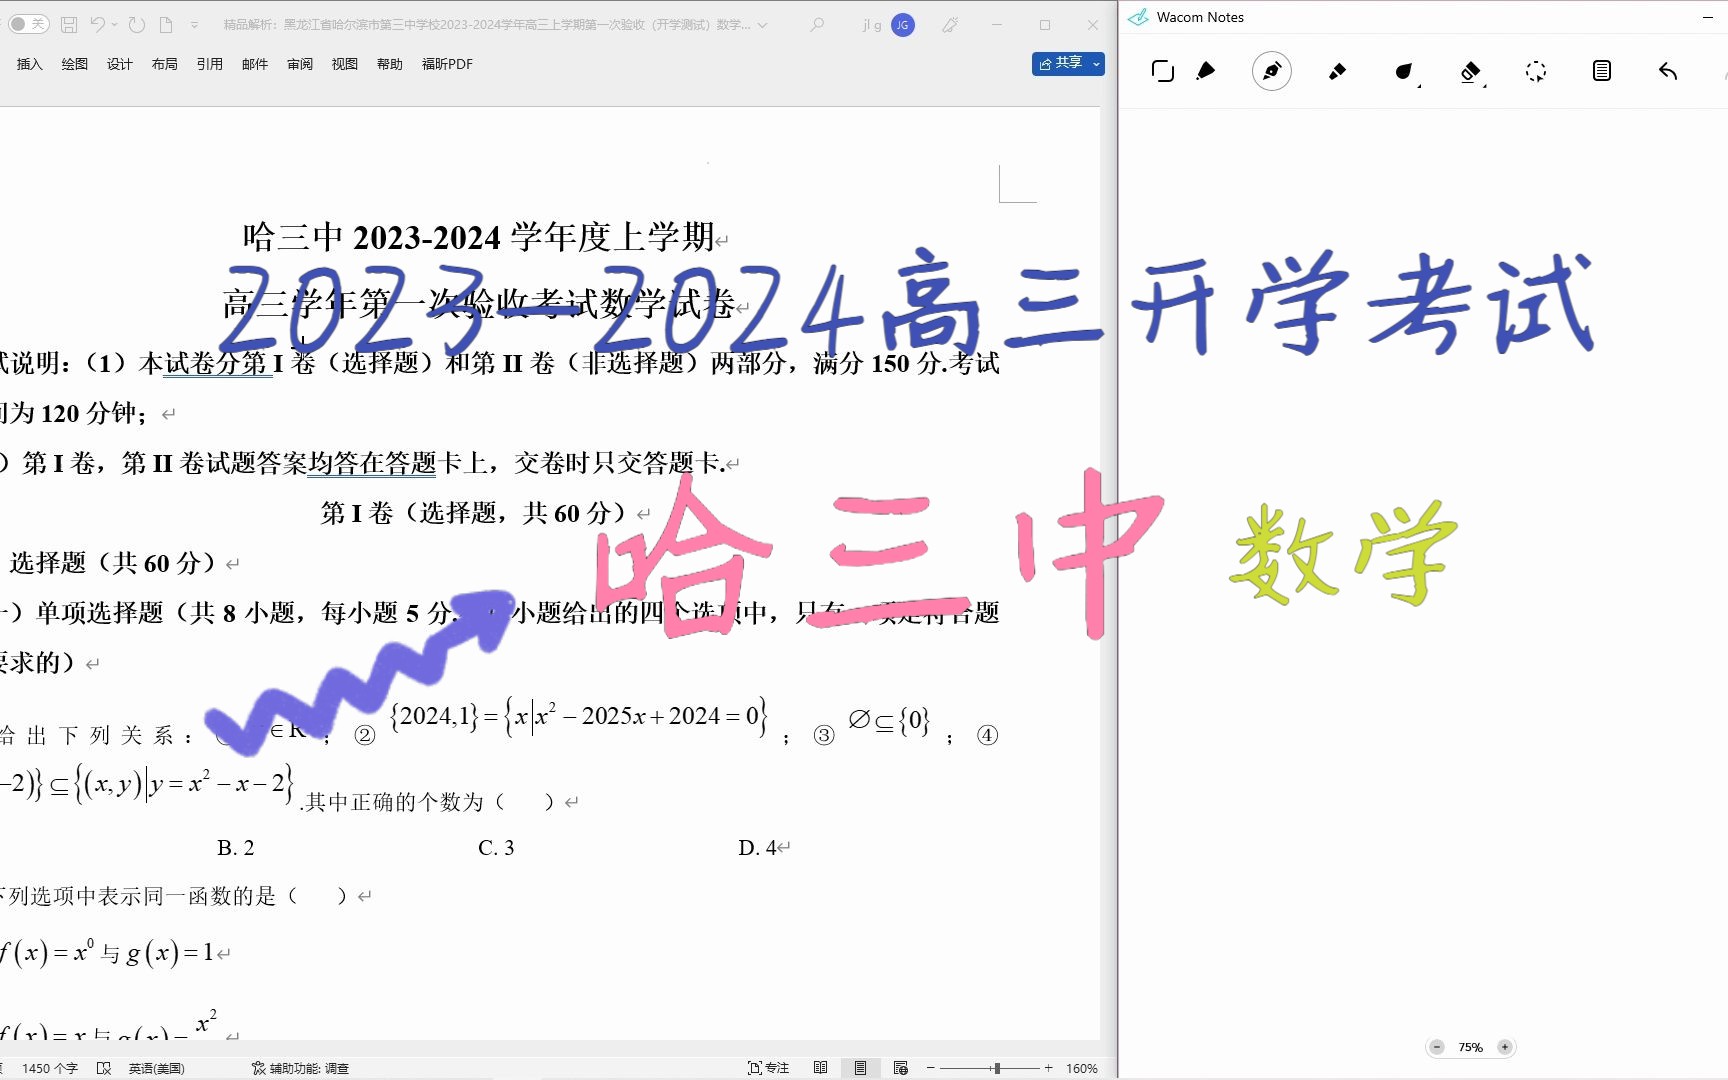The height and width of the screenshot is (1080, 1728).
Task: Select the 审阅 ribbon tab
Action: (300, 64)
